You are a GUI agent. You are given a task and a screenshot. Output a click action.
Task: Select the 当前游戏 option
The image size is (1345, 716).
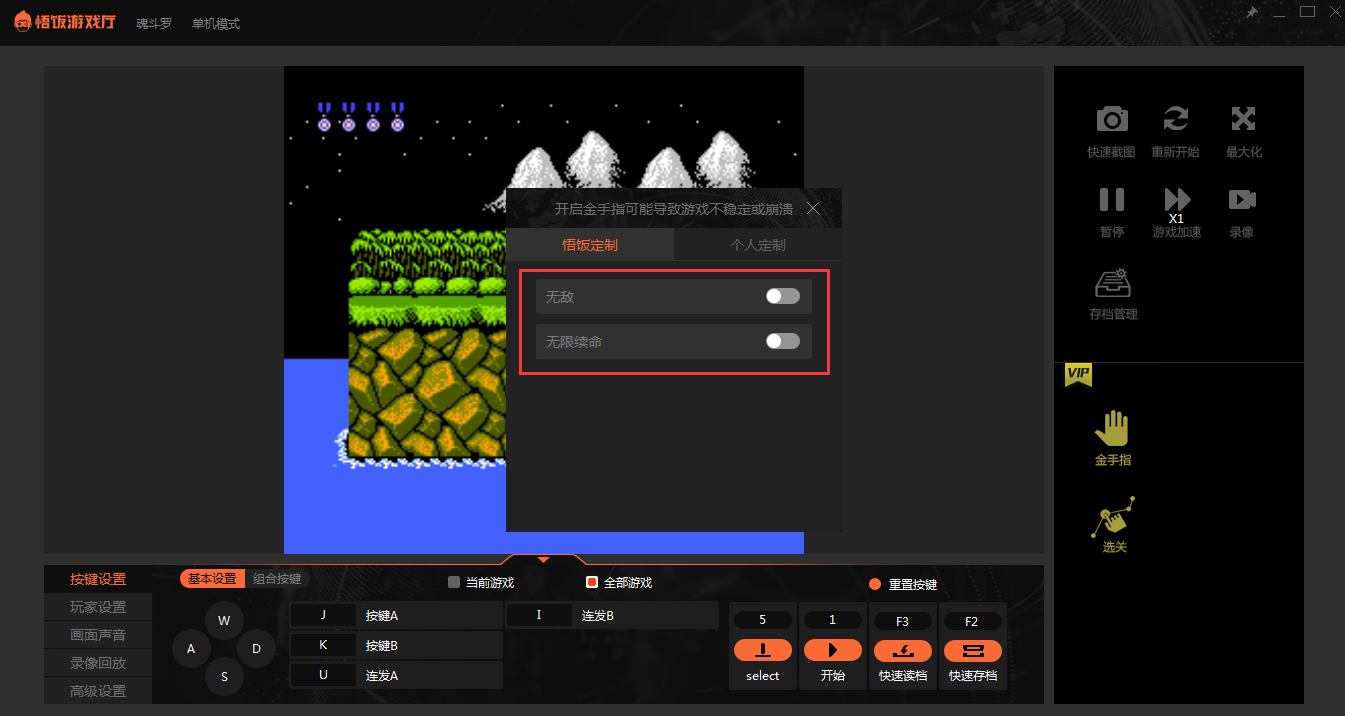454,582
